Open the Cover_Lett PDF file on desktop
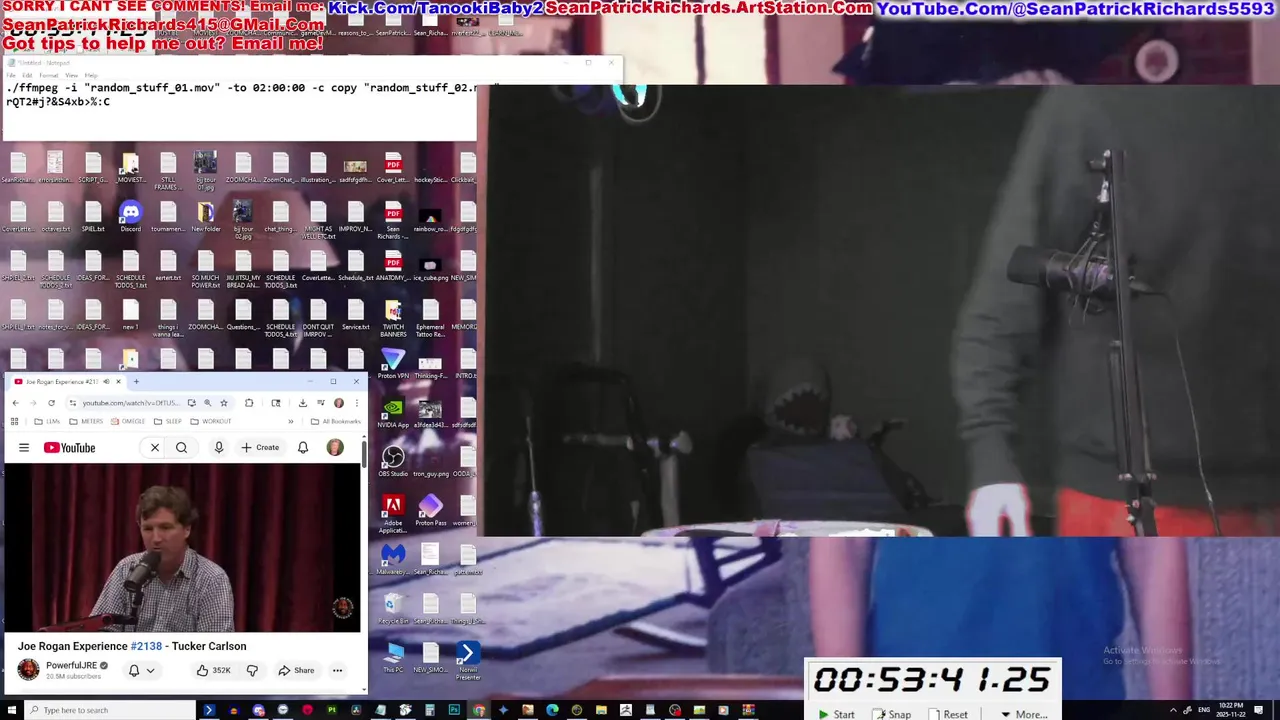 [x=393, y=167]
